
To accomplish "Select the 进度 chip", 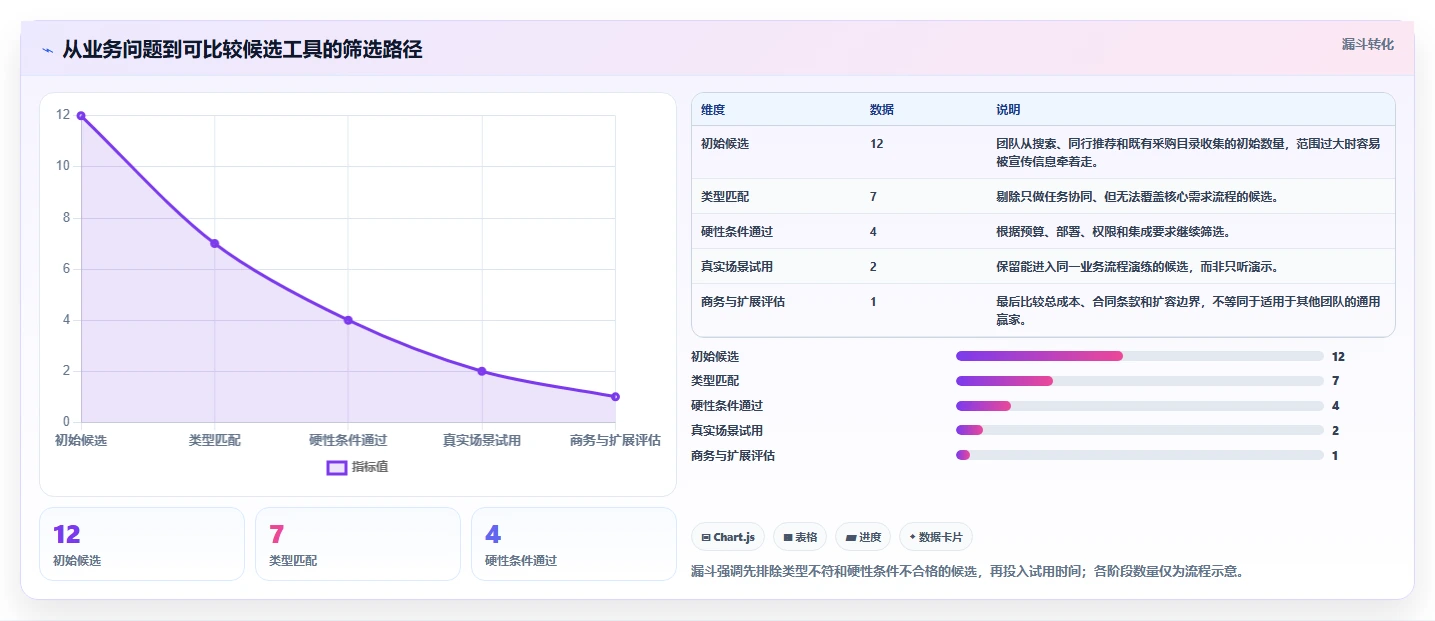I will click(863, 537).
